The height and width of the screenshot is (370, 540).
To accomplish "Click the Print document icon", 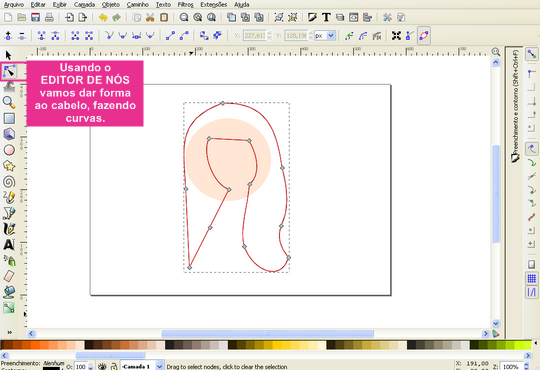I will coord(49,17).
